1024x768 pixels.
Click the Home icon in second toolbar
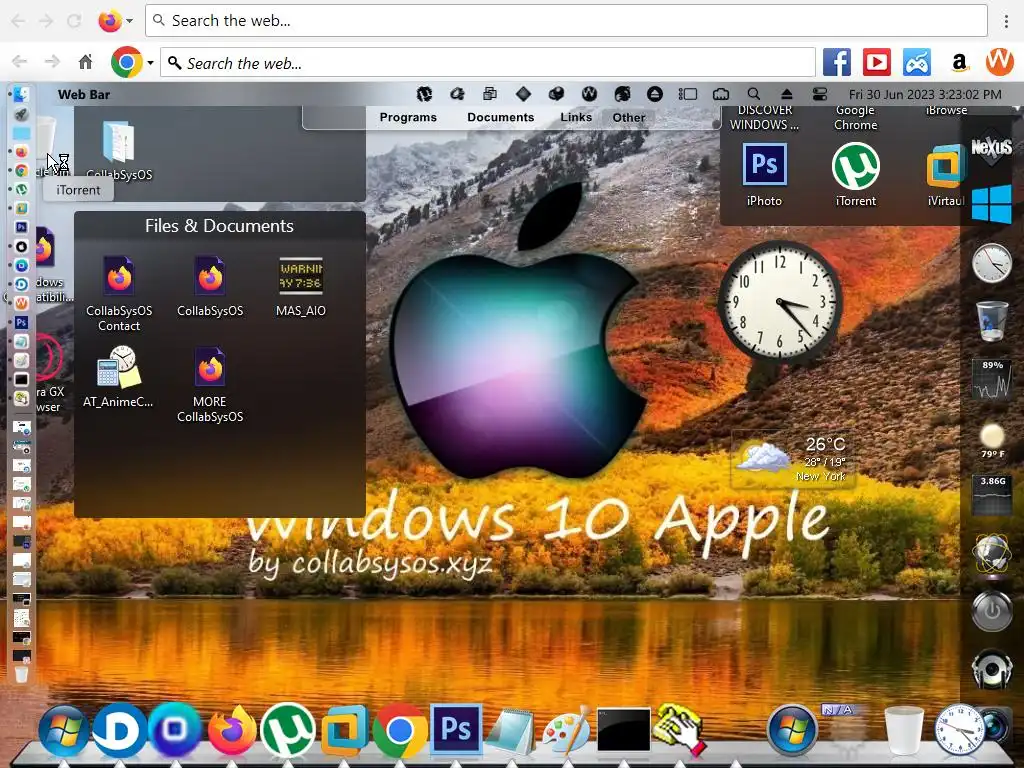(x=86, y=62)
